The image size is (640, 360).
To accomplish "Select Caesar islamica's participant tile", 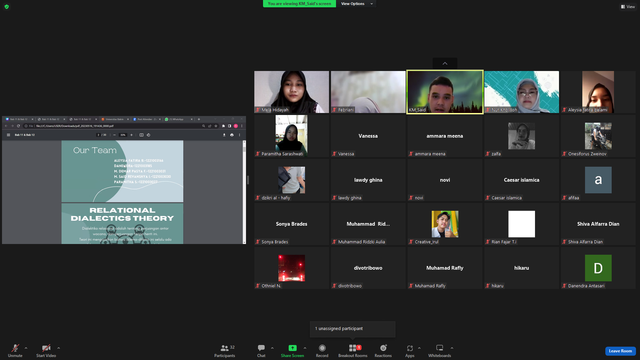I will [522, 180].
